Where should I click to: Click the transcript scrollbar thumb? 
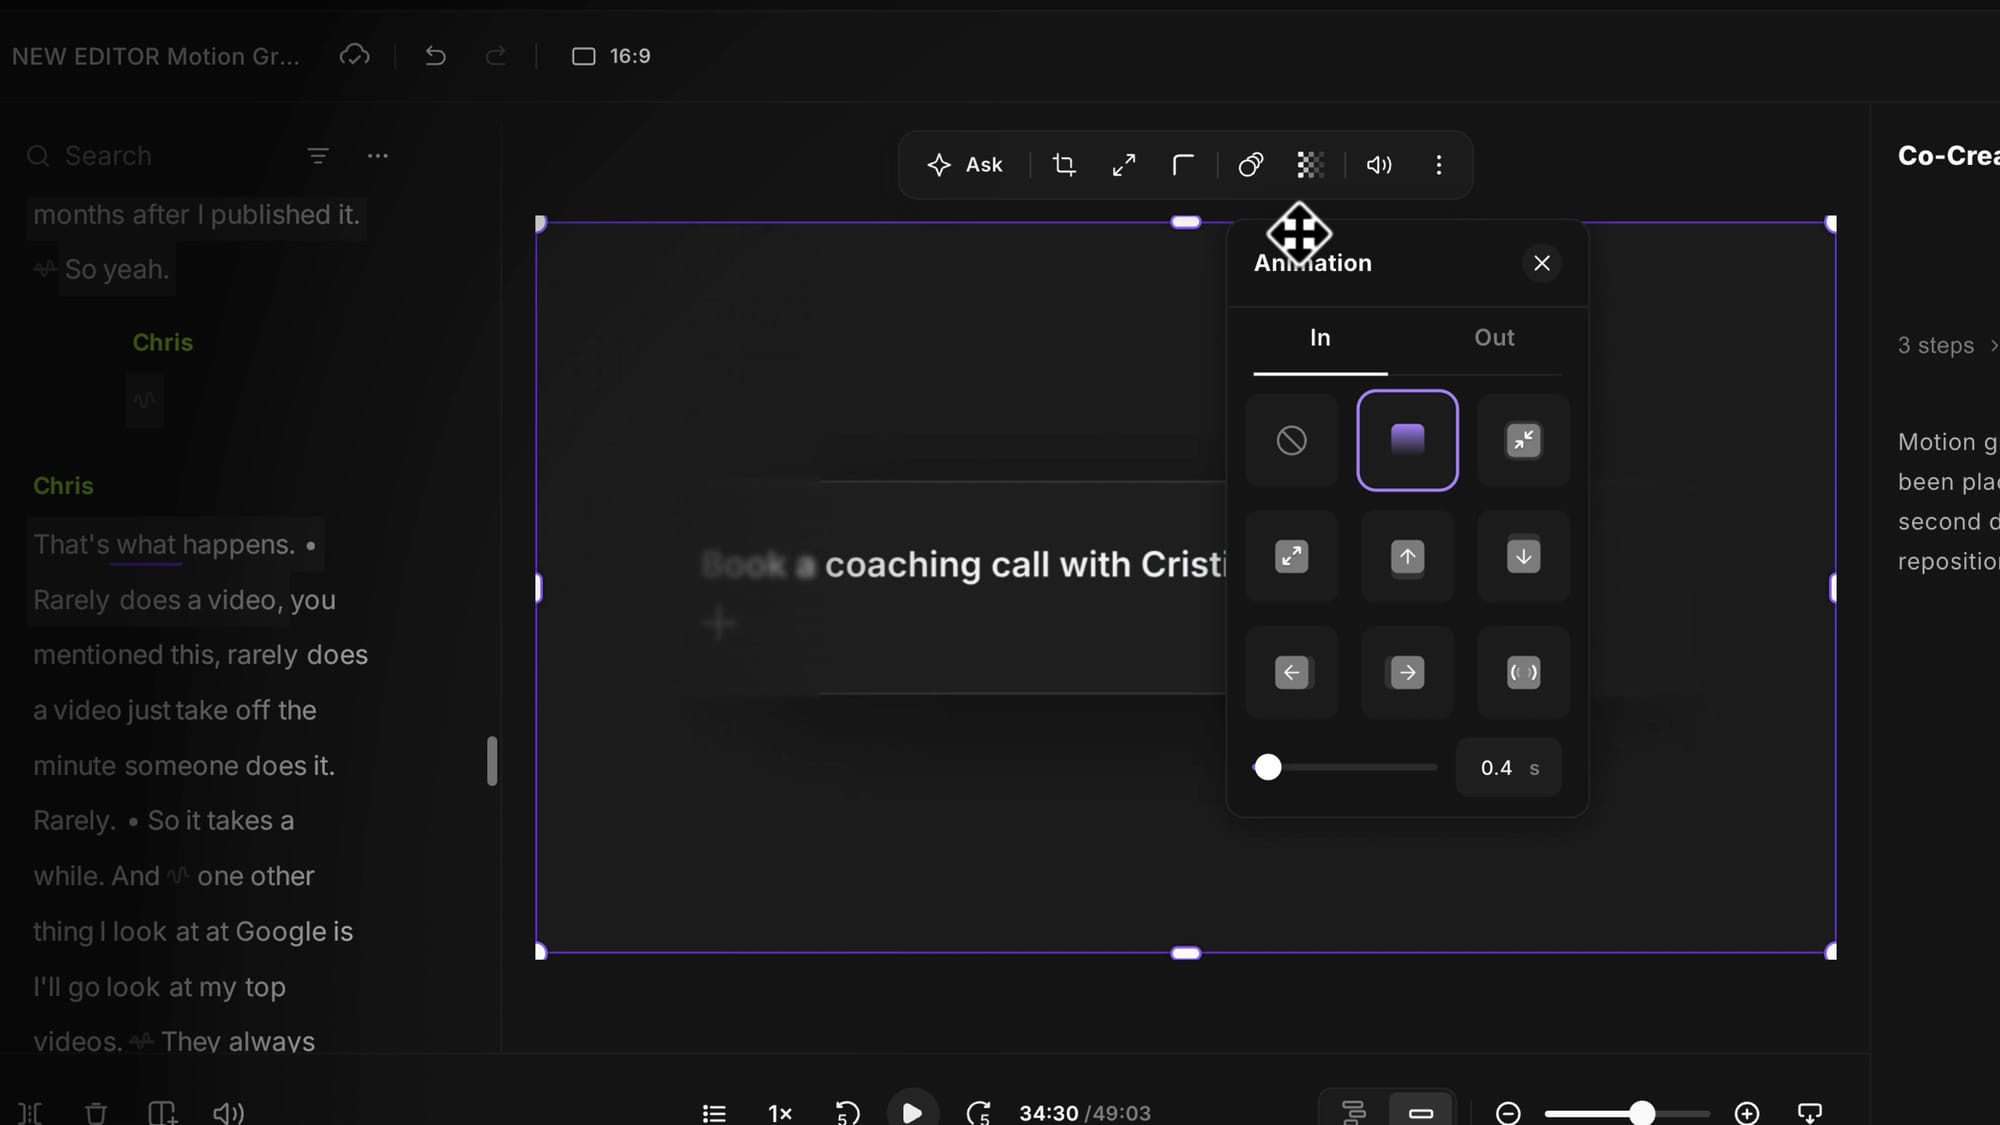pyautogui.click(x=492, y=761)
